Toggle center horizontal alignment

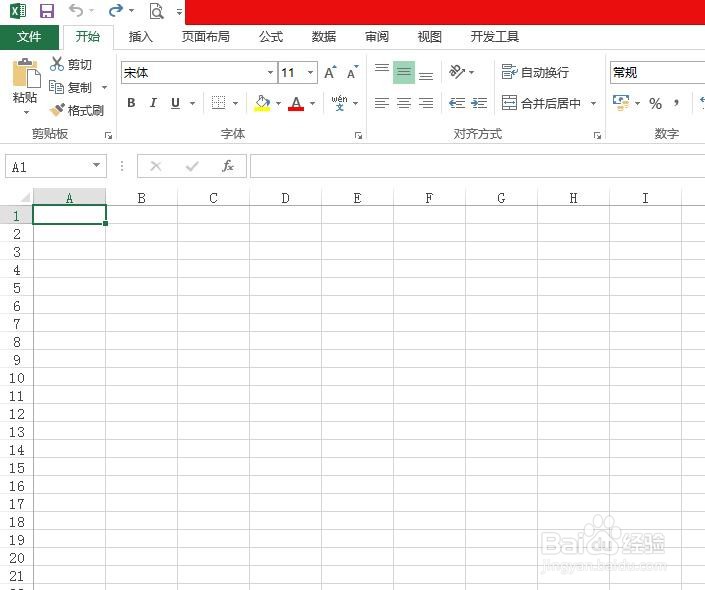click(x=404, y=103)
